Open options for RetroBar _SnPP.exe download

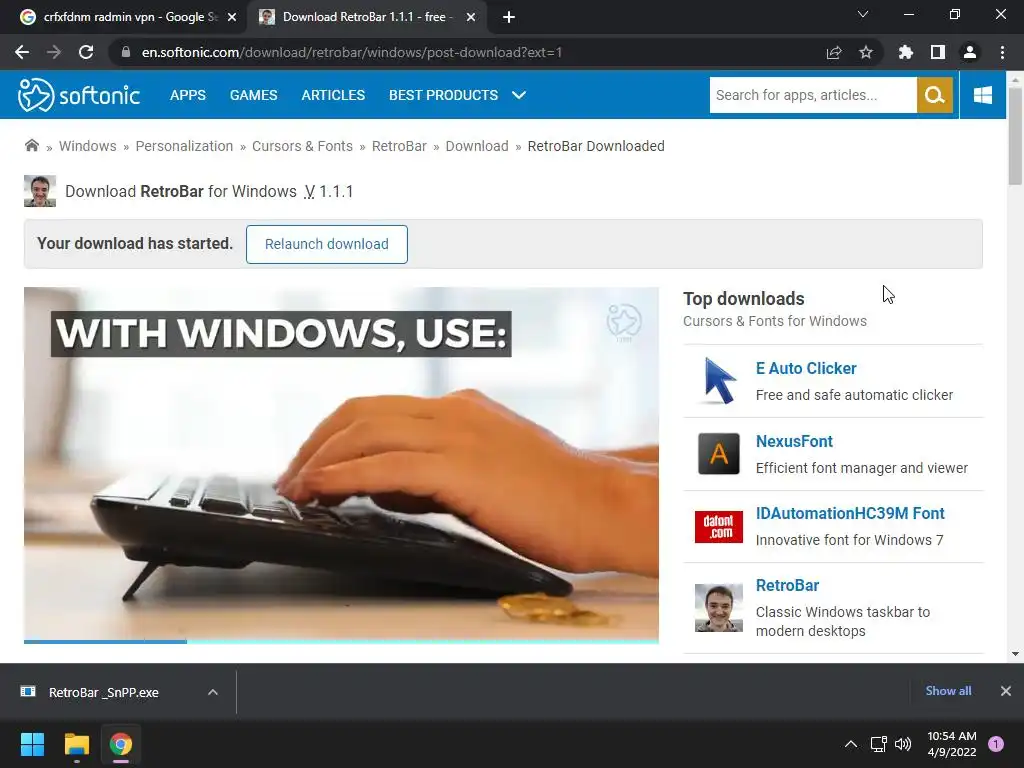(213, 692)
